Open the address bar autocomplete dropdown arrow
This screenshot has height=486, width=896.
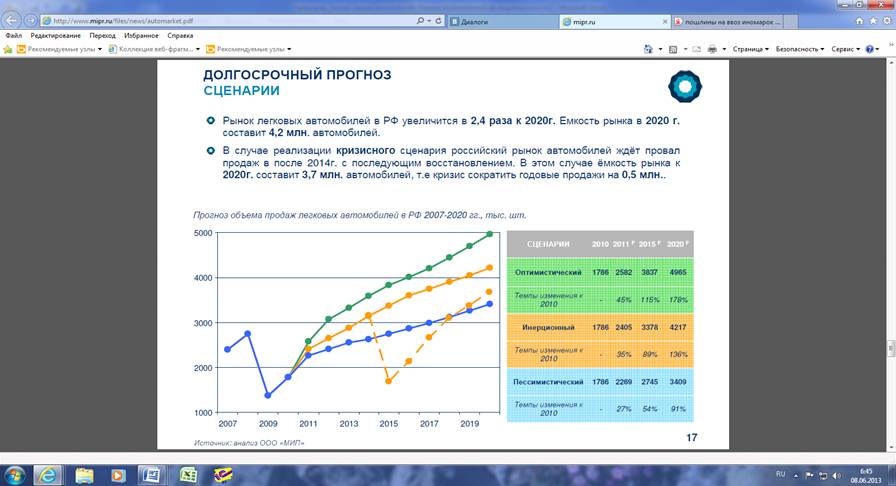[429, 21]
